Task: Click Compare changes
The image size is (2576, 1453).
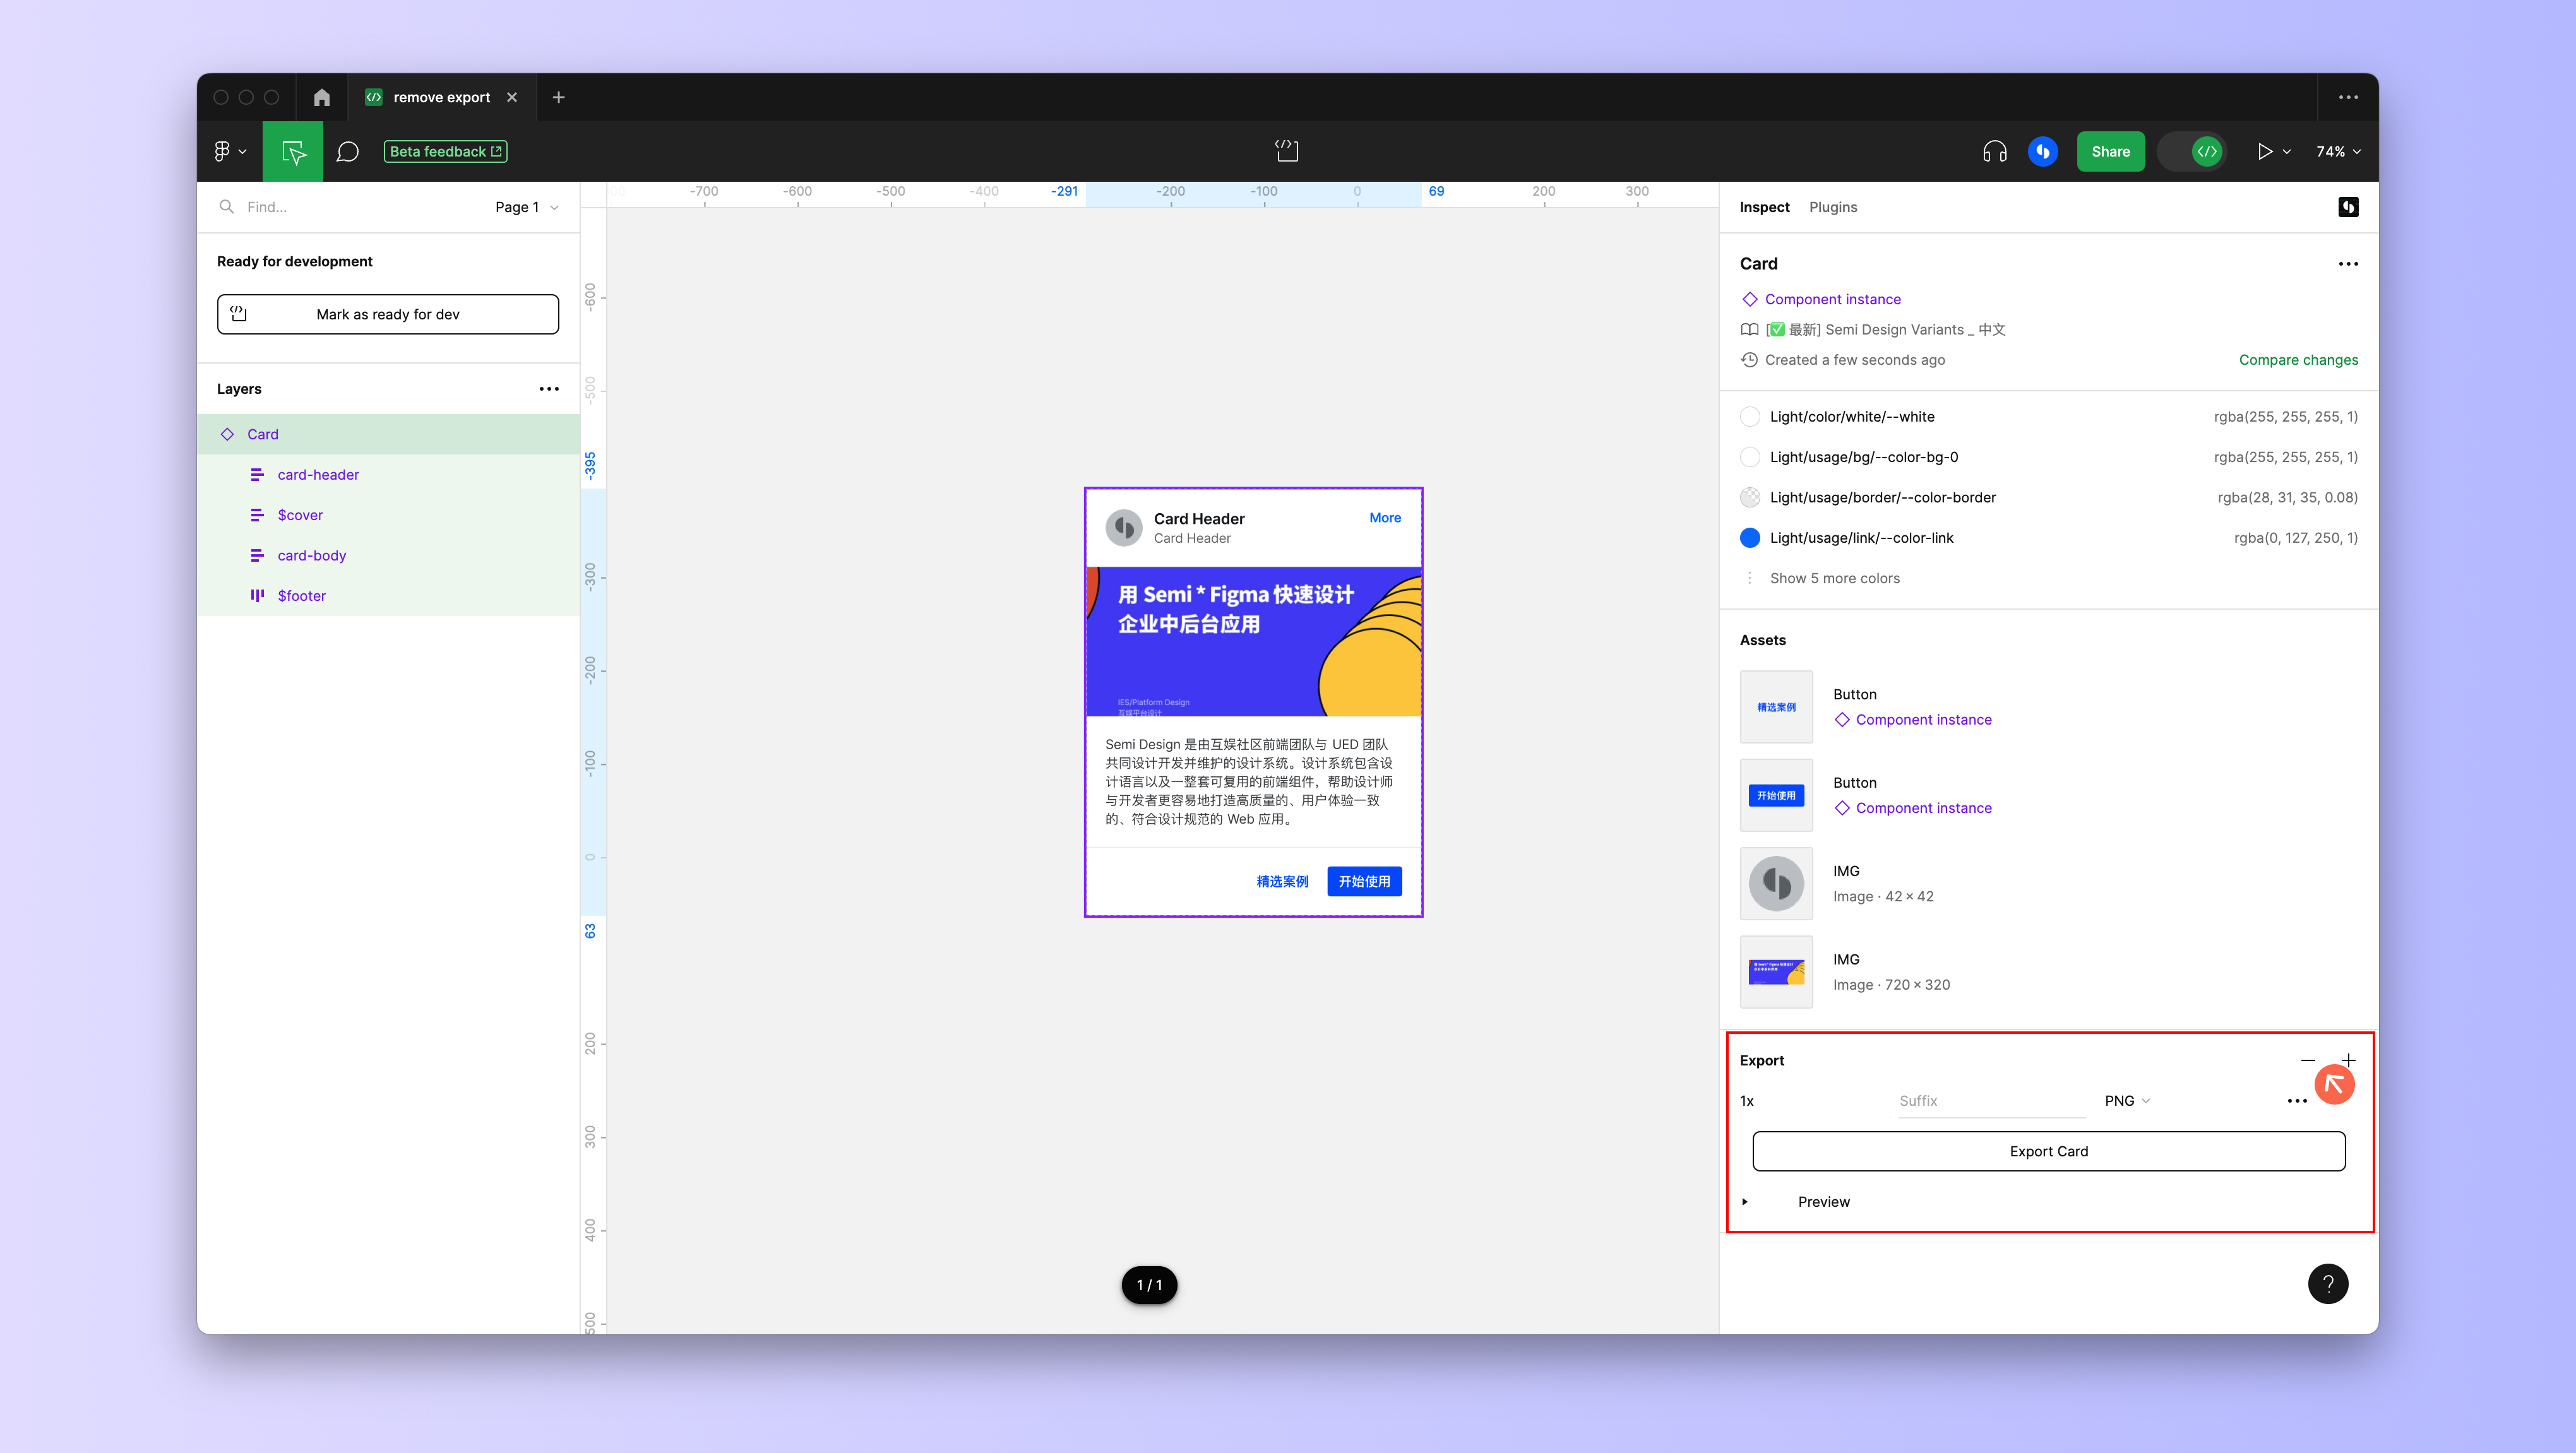Action: 2298,360
